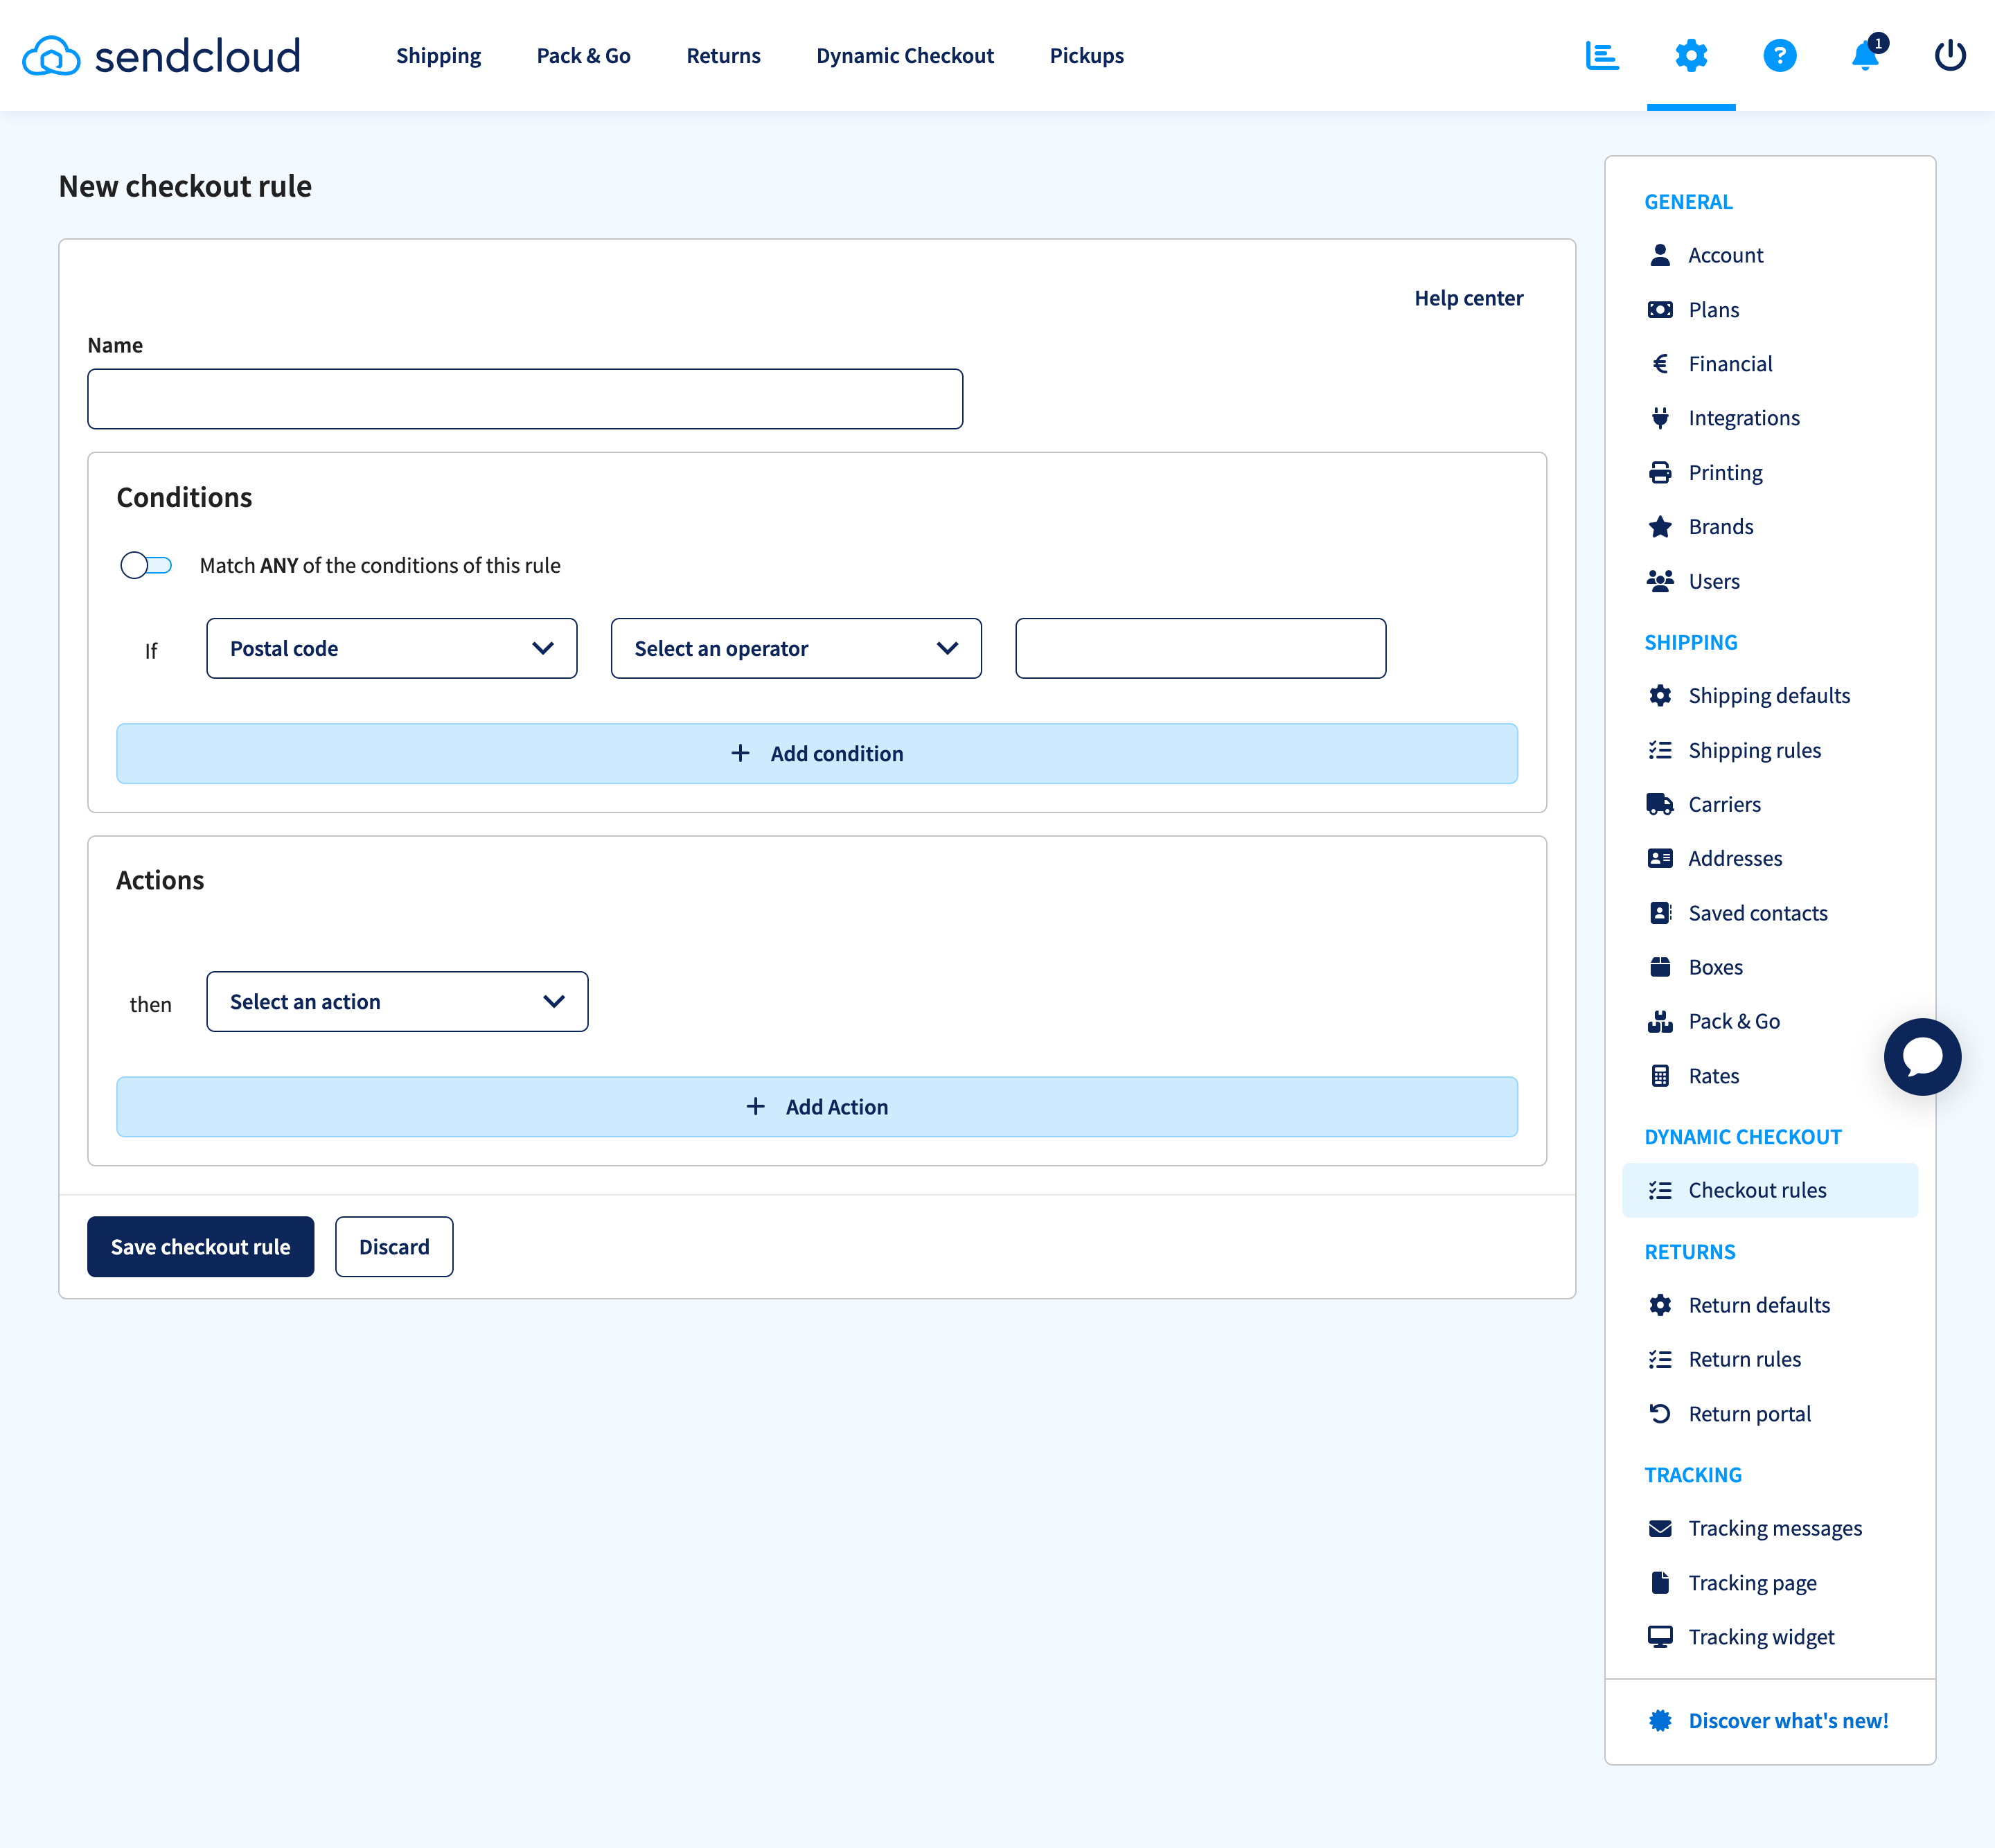Open the settings gear icon in header
The image size is (1995, 1848).
pyautogui.click(x=1691, y=56)
